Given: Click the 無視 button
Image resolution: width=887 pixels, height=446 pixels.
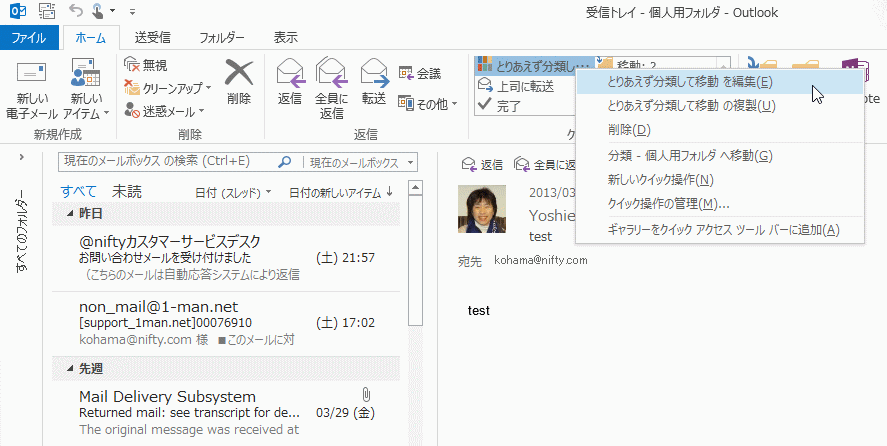Looking at the screenshot, I should pos(146,66).
